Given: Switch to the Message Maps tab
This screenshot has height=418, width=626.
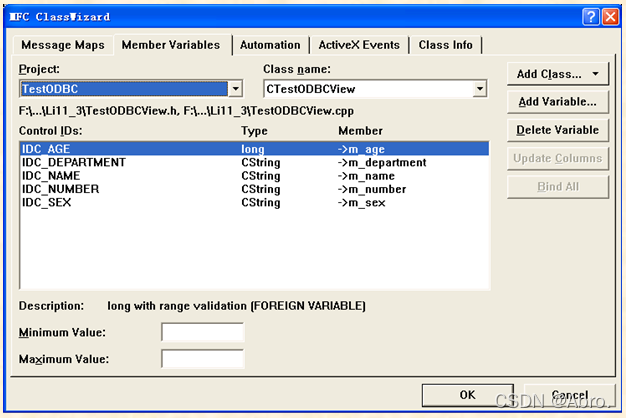Looking at the screenshot, I should pyautogui.click(x=63, y=45).
